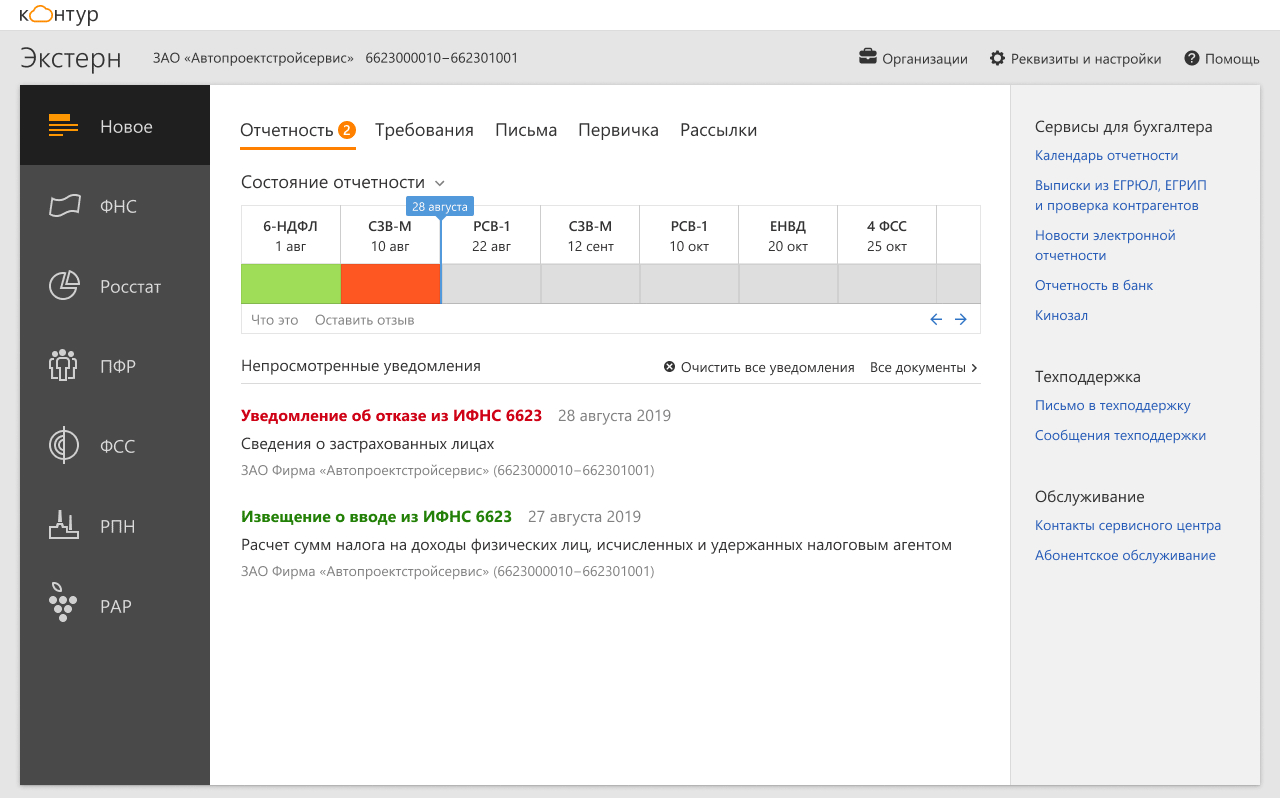Click orange-red status bar under СЗВ-М 10 авг

[390, 284]
